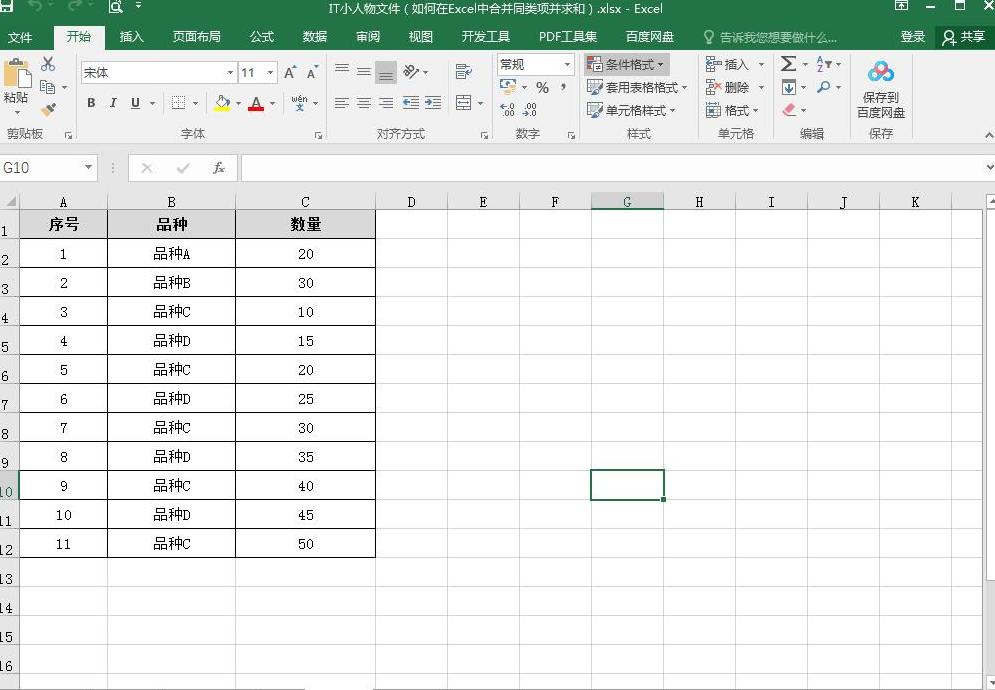Image resolution: width=995 pixels, height=690 pixels.
Task: Toggle align text left
Action: tap(342, 103)
